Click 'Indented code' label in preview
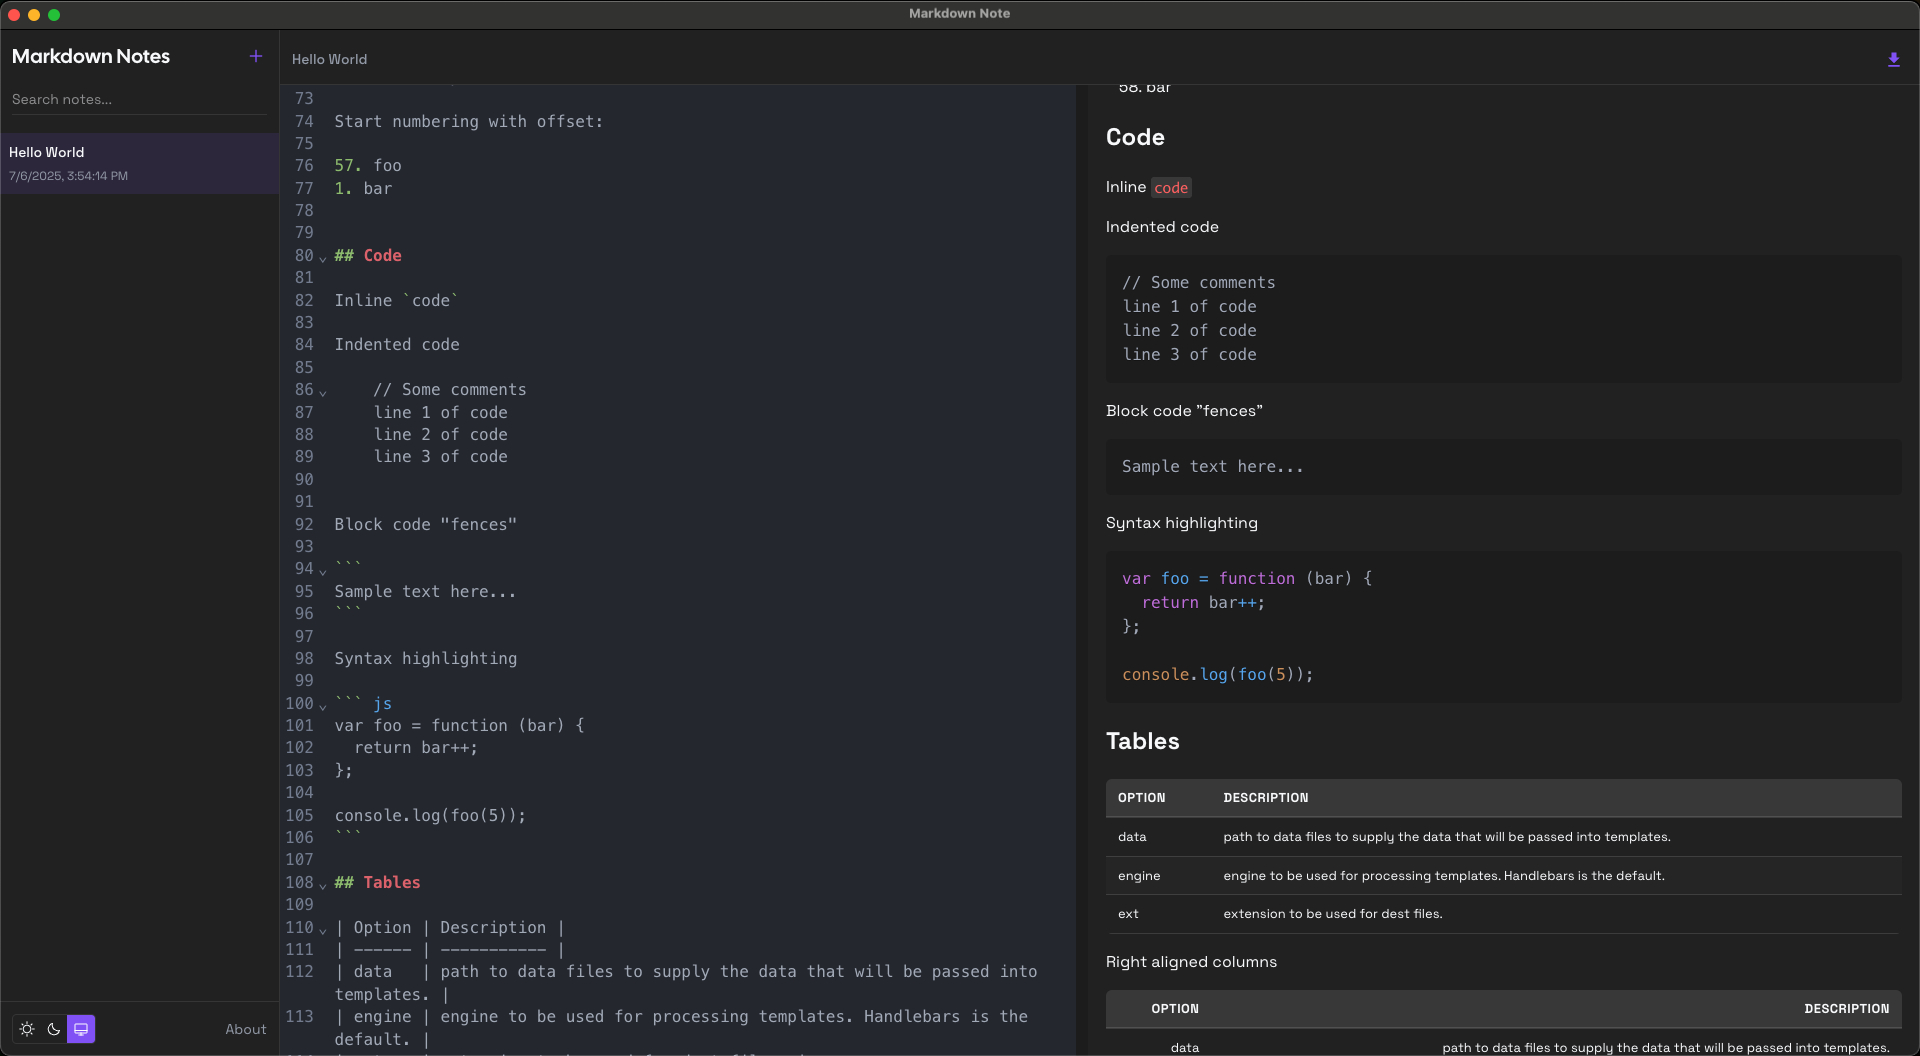 (x=1162, y=226)
